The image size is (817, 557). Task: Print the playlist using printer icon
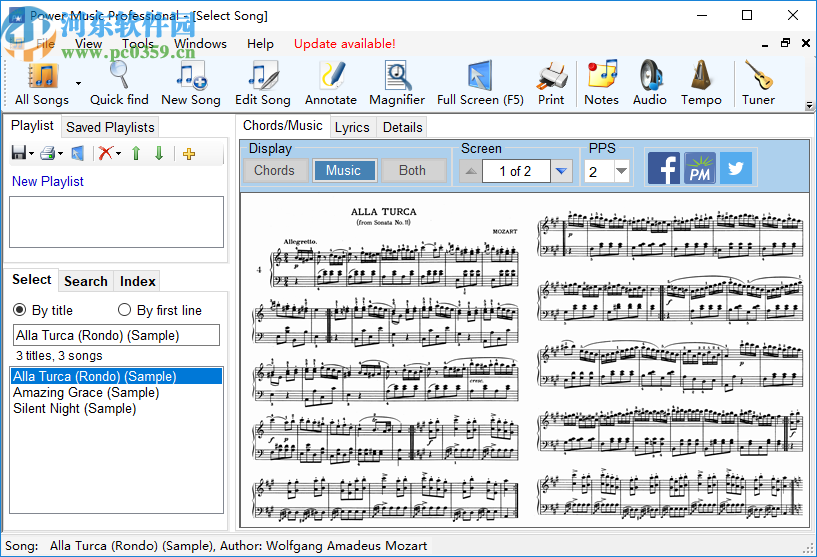click(48, 153)
